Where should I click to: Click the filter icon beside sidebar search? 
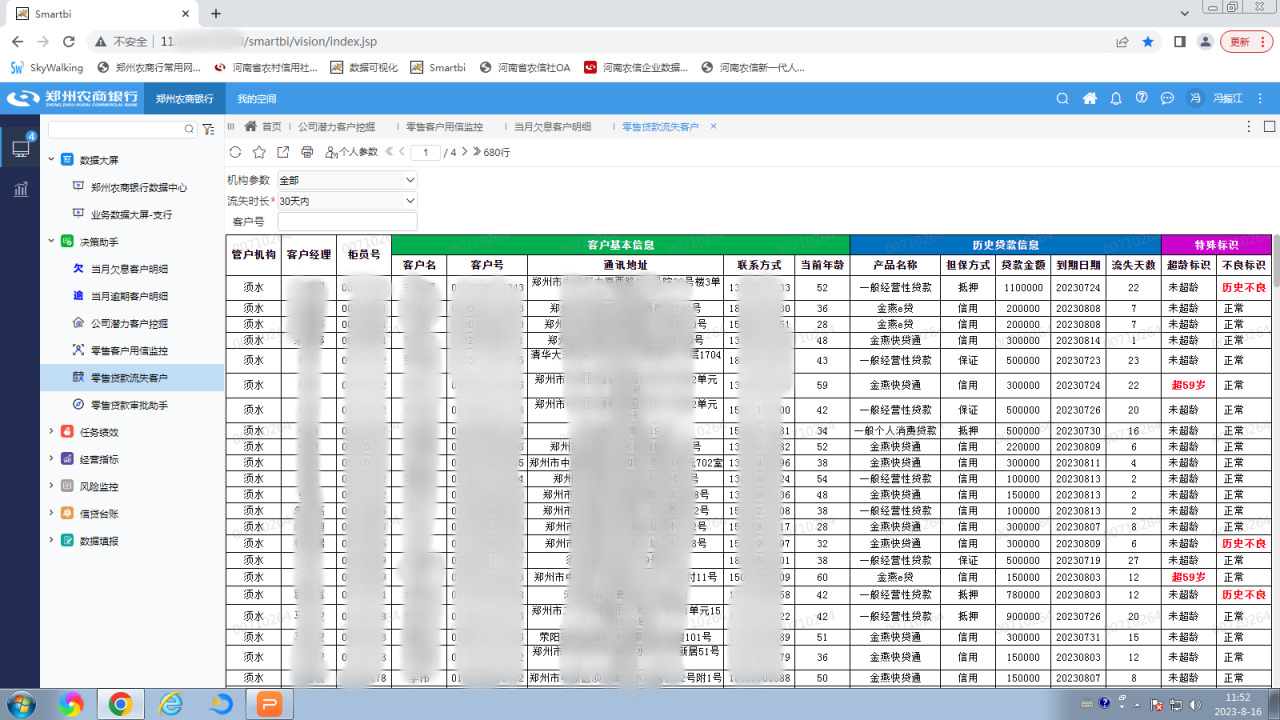(208, 129)
